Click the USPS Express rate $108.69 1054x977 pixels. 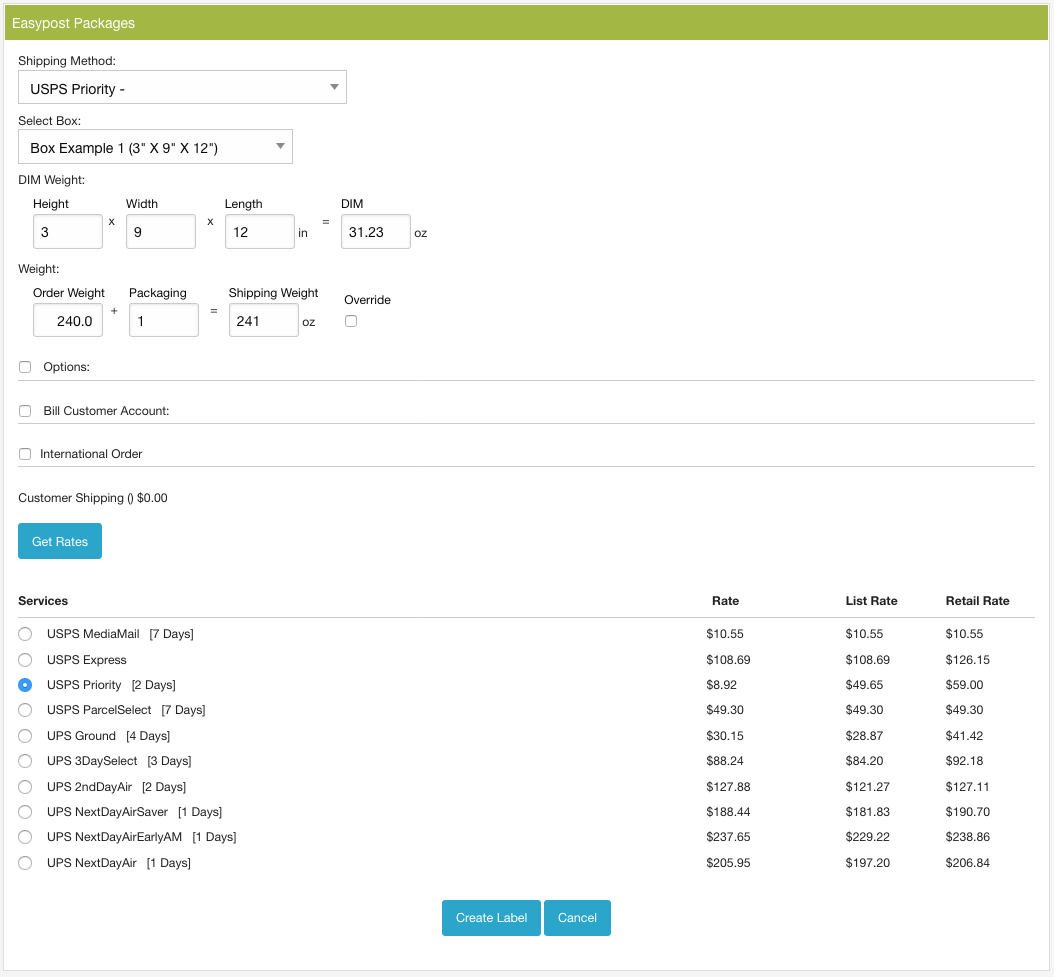coord(728,660)
